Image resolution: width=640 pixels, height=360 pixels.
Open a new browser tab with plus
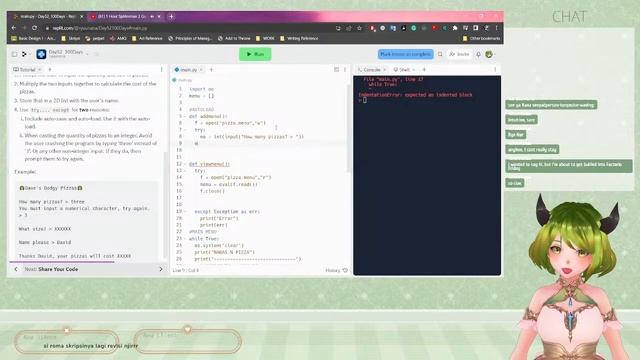(171, 16)
